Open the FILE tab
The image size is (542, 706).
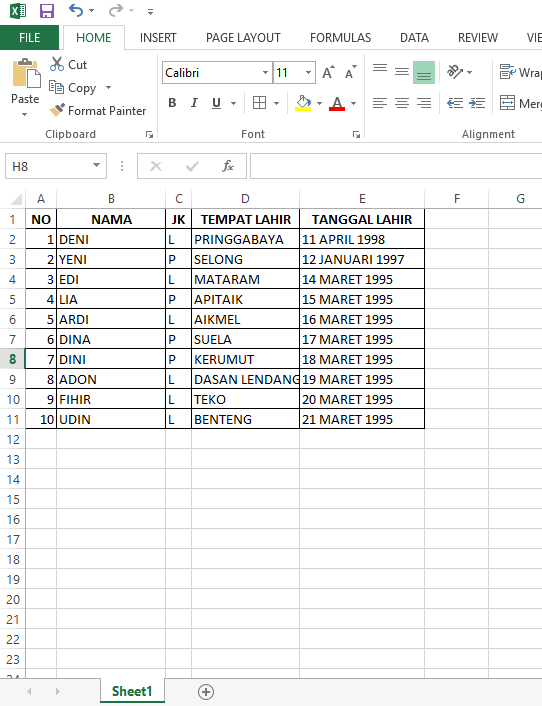pos(29,37)
